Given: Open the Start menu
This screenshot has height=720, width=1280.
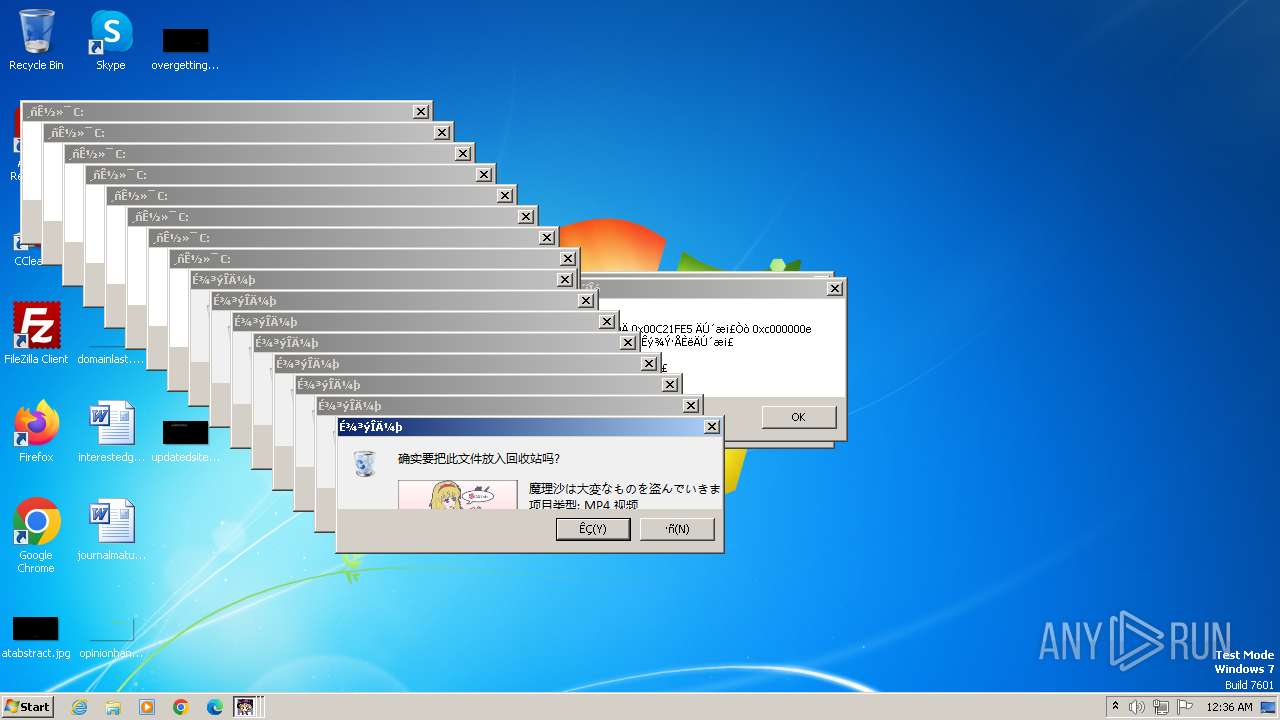Looking at the screenshot, I should tap(28, 706).
